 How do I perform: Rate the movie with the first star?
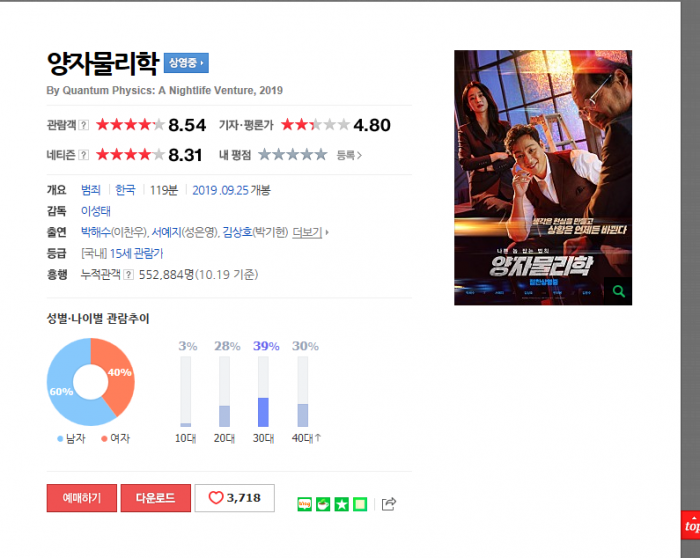click(x=265, y=155)
